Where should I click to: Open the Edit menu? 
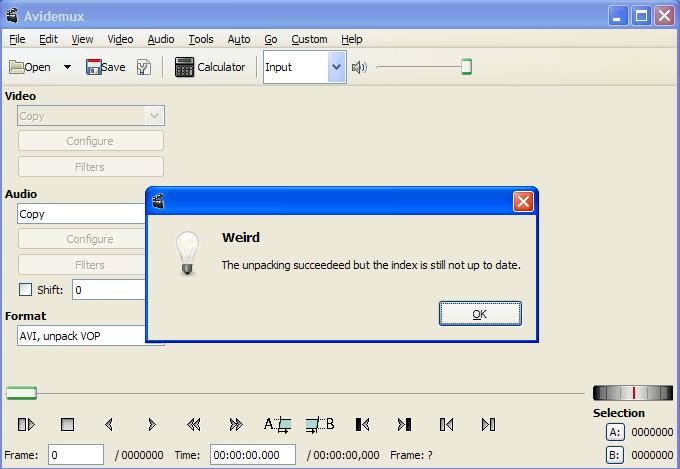(x=48, y=39)
